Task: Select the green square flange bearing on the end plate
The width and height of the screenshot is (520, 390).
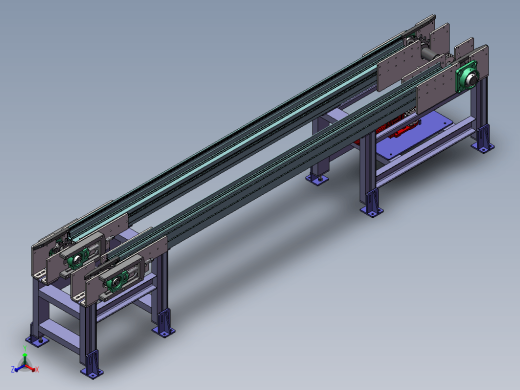Action: point(467,77)
